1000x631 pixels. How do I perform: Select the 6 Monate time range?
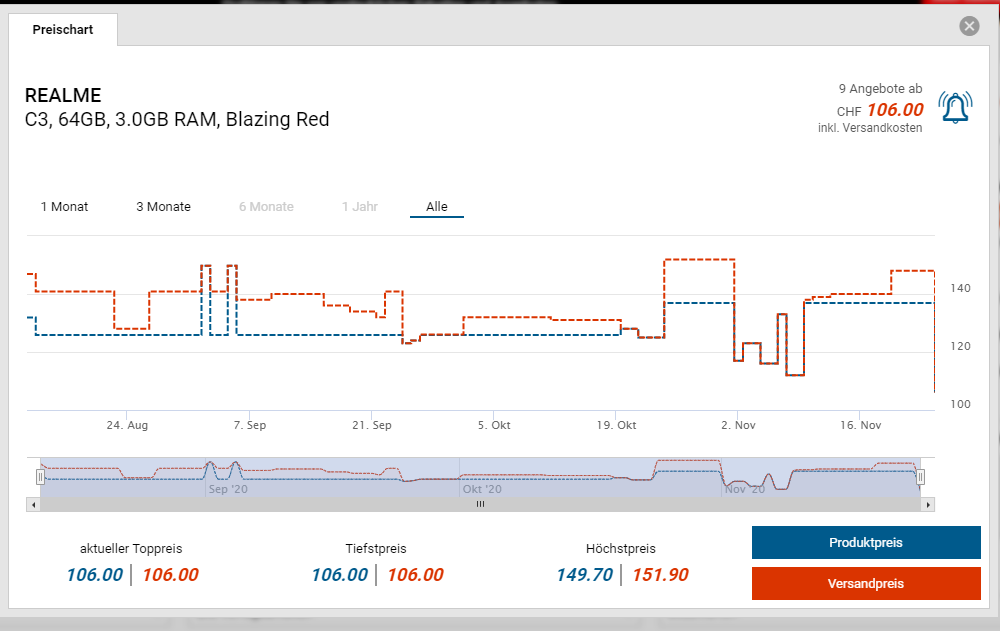pos(266,207)
